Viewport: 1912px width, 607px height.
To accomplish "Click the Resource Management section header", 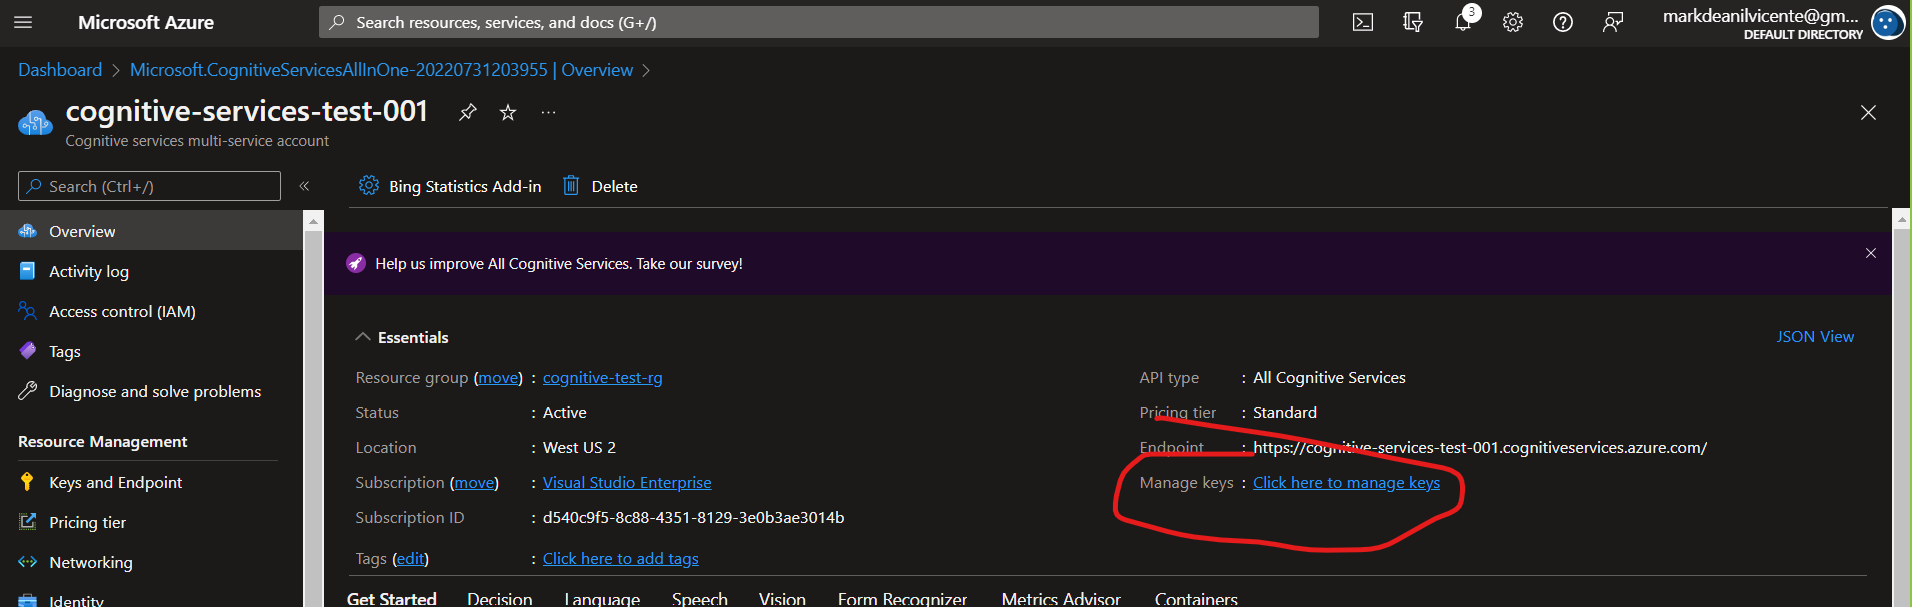I will tap(103, 442).
